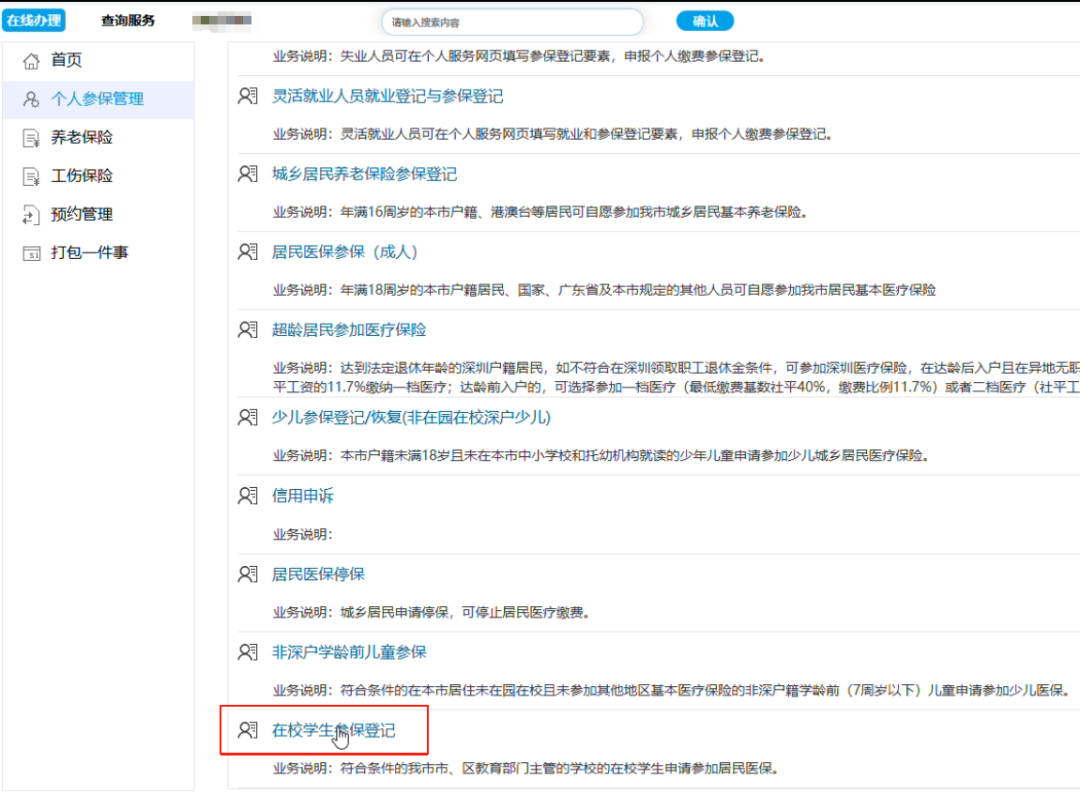Open 居民医保参保（成人） link
The width and height of the screenshot is (1080, 794).
tap(344, 252)
